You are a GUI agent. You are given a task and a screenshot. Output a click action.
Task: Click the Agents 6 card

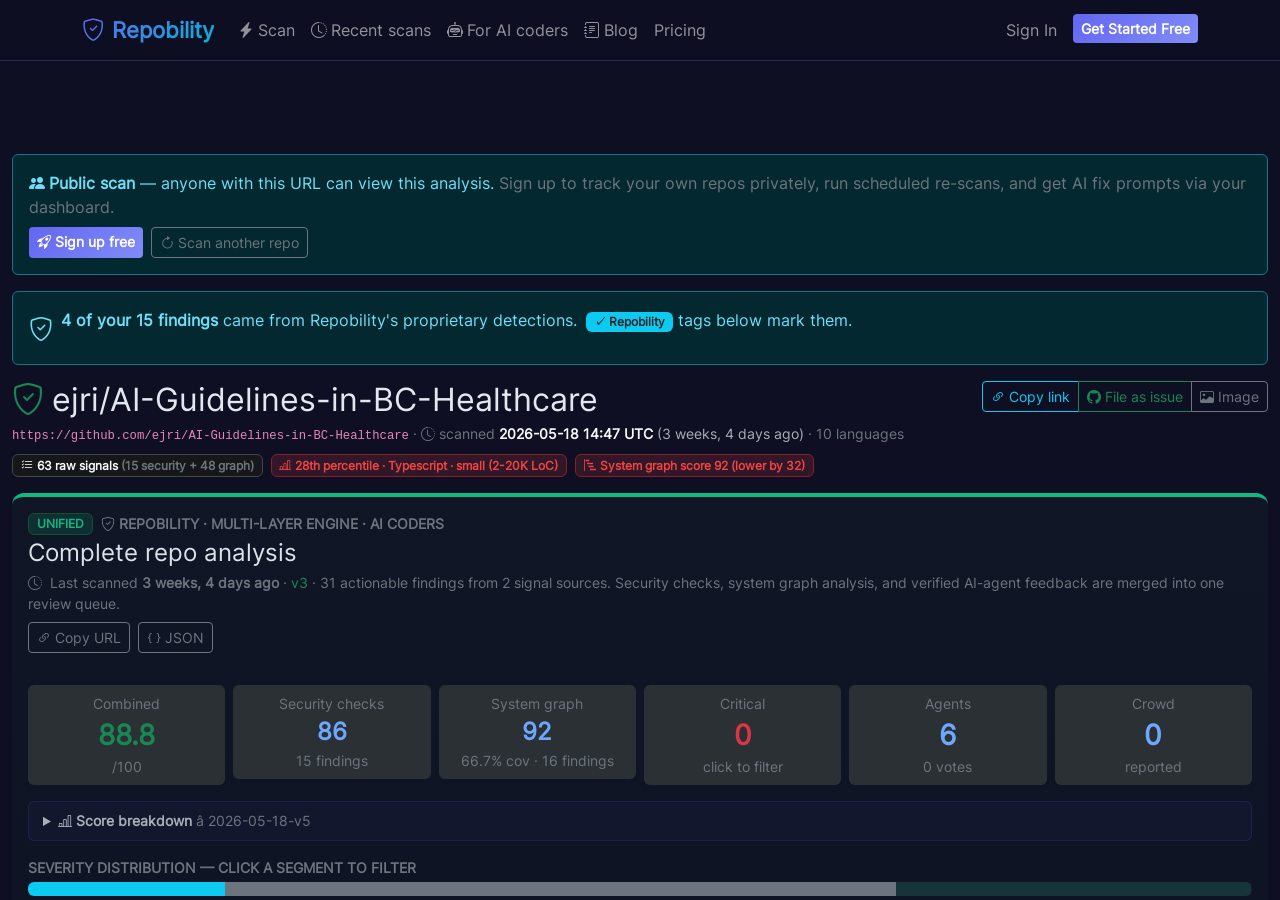pyautogui.click(x=948, y=735)
